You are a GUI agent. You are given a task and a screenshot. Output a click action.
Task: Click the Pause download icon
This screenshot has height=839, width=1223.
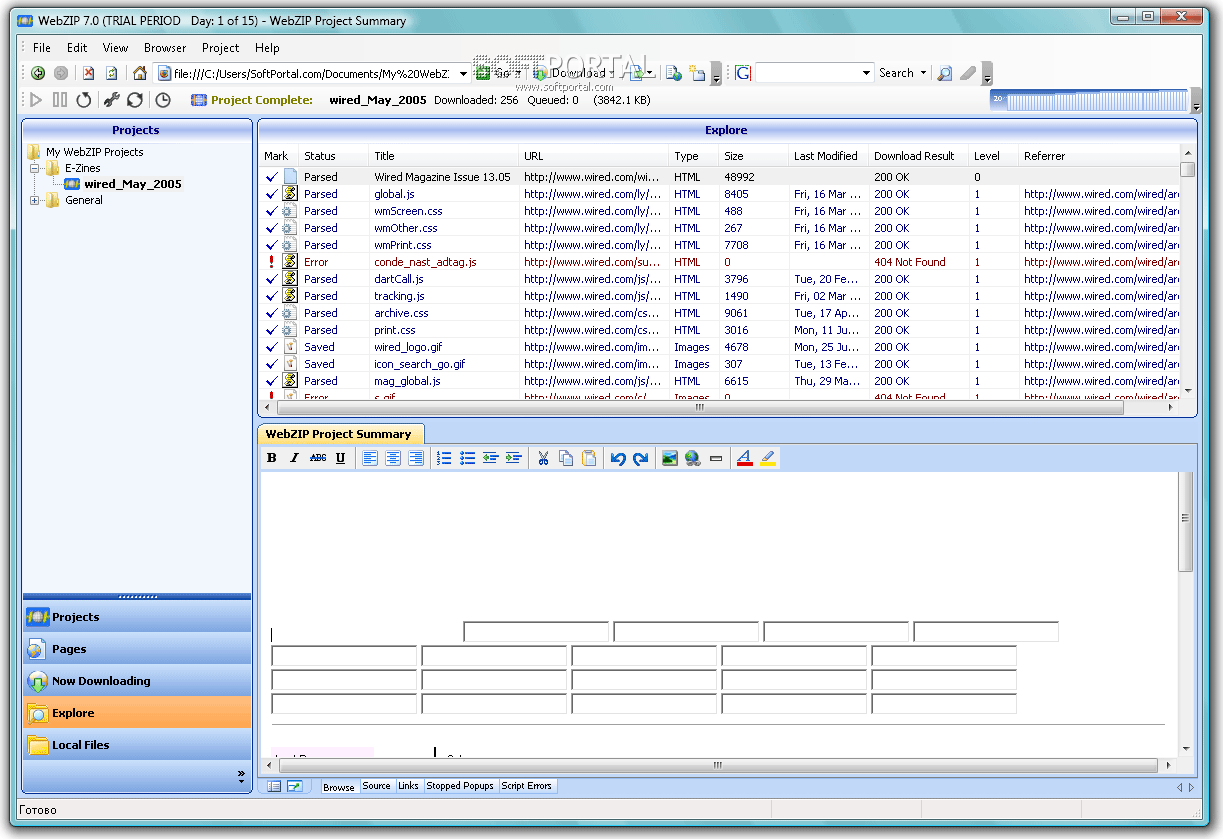pyautogui.click(x=60, y=100)
